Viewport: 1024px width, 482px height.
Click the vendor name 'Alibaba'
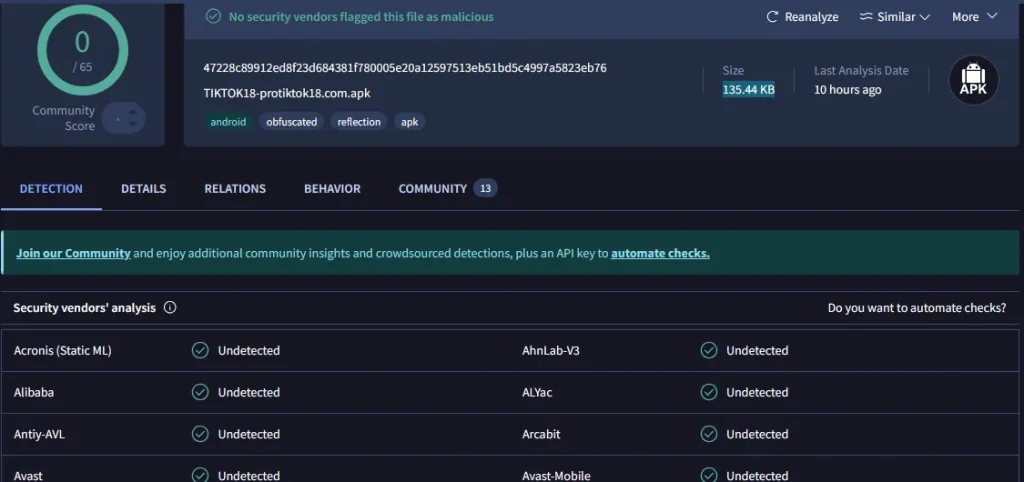(33, 393)
